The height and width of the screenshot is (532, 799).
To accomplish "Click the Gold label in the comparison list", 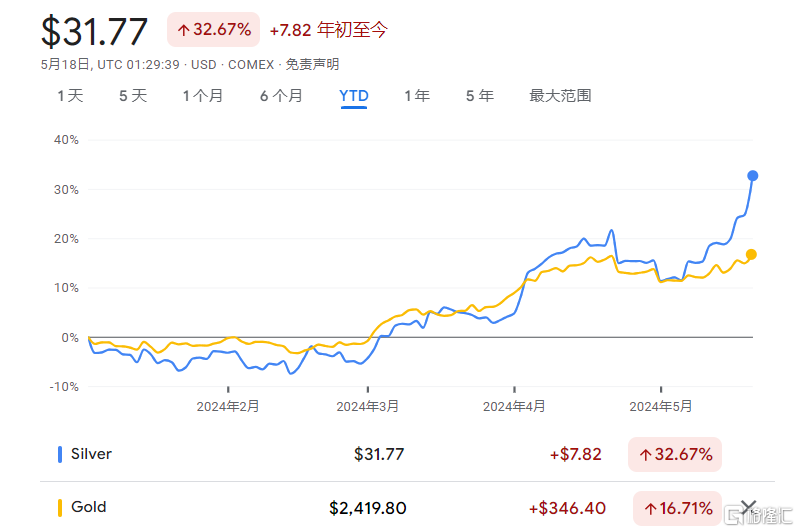I will 88,508.
